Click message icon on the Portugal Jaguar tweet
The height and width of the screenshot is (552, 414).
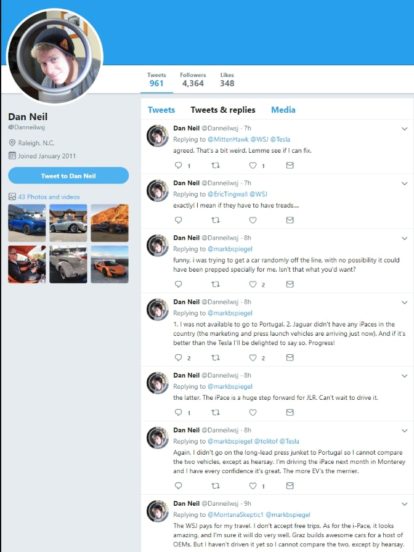pos(290,358)
